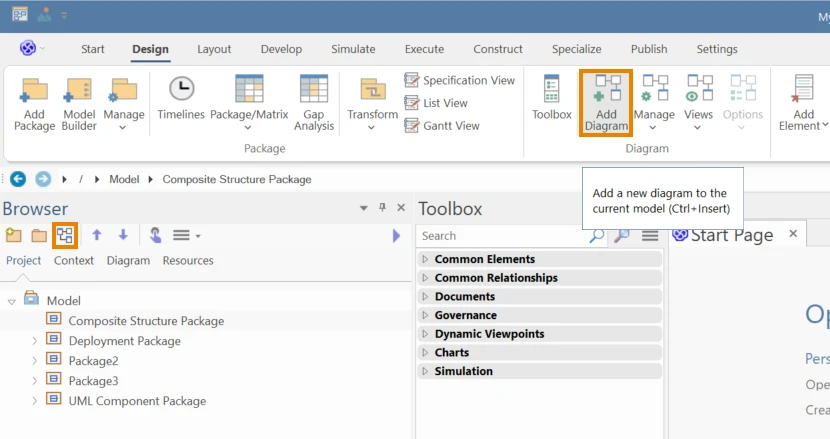Open the Transform dropdown menu
Screen dimensions: 830x439
pos(373,105)
